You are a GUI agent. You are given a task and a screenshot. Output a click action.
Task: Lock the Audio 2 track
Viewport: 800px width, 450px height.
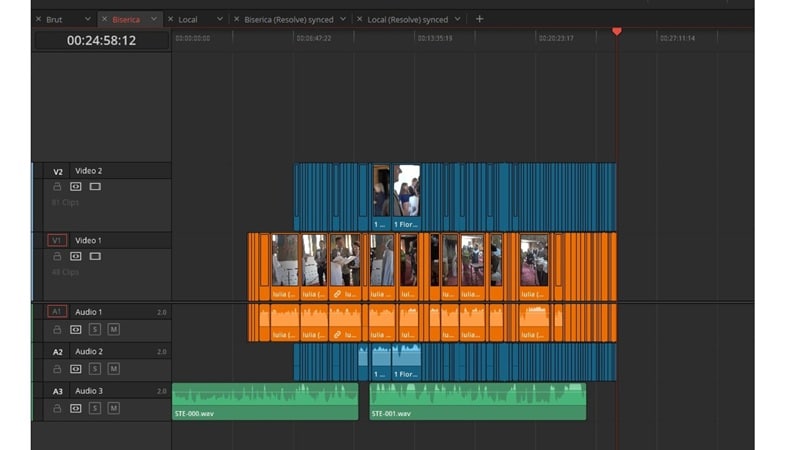coord(57,369)
